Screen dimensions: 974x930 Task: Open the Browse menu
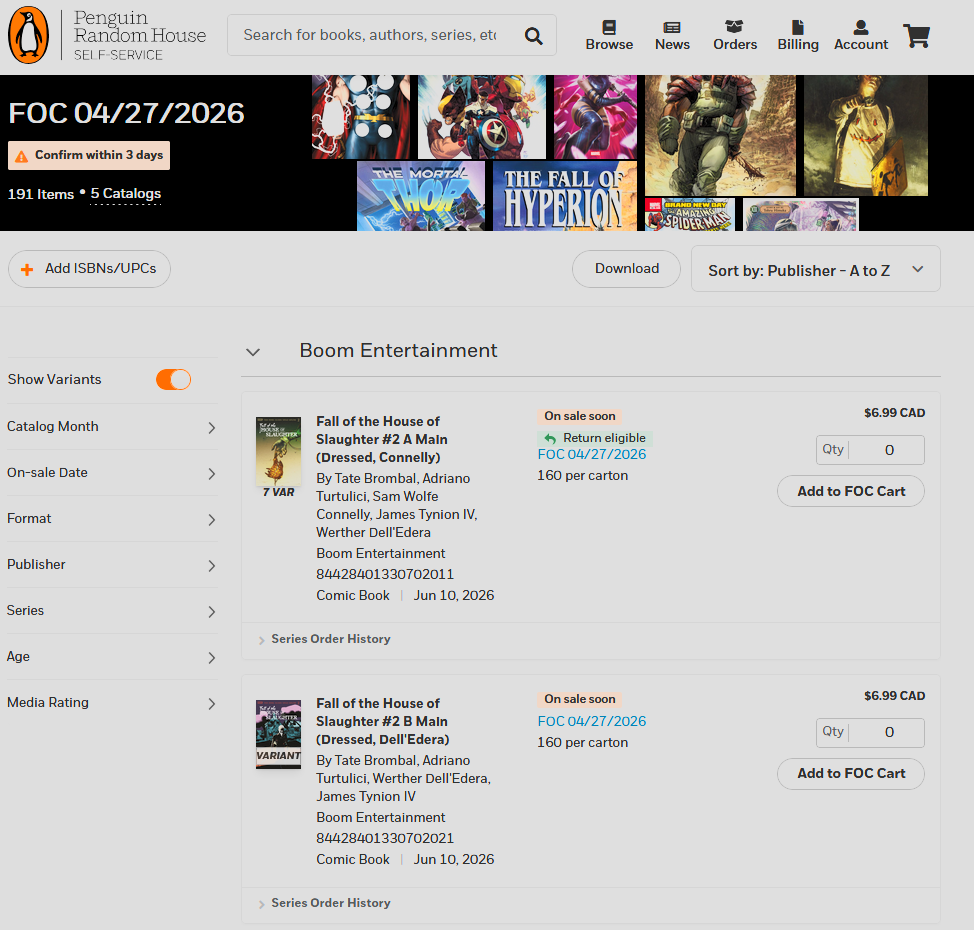pos(609,35)
